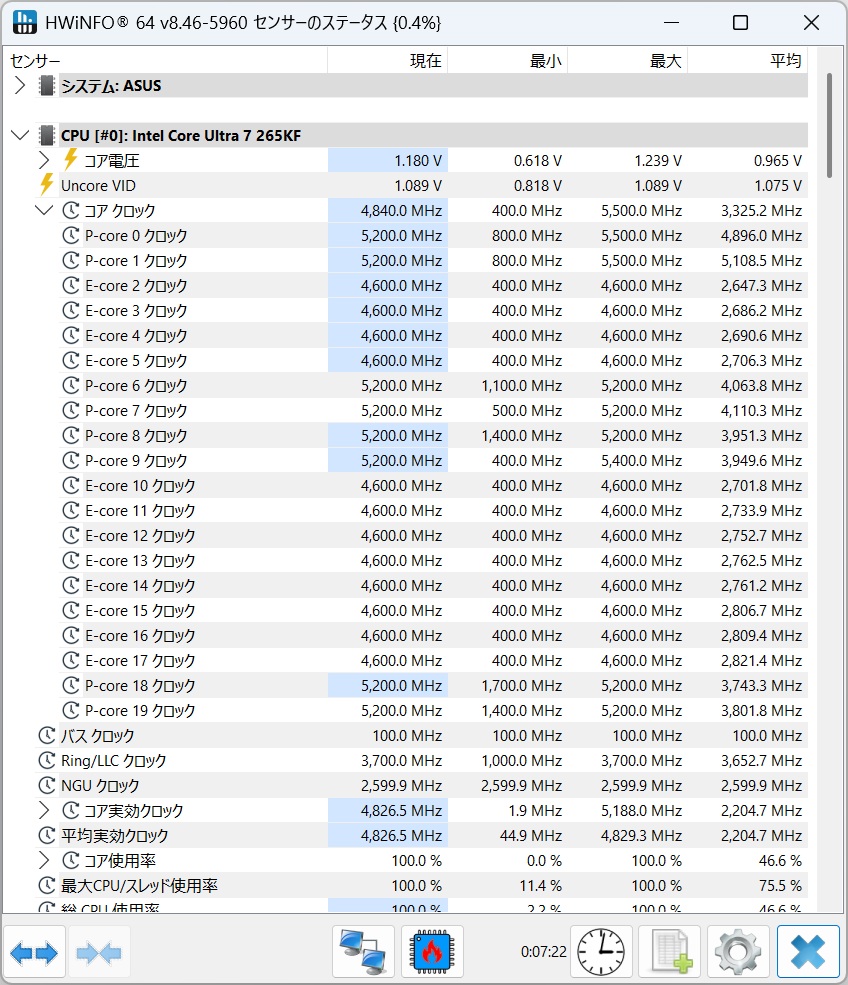Start logging with the document plus icon
Viewport: 848px width, 985px height.
[x=670, y=953]
